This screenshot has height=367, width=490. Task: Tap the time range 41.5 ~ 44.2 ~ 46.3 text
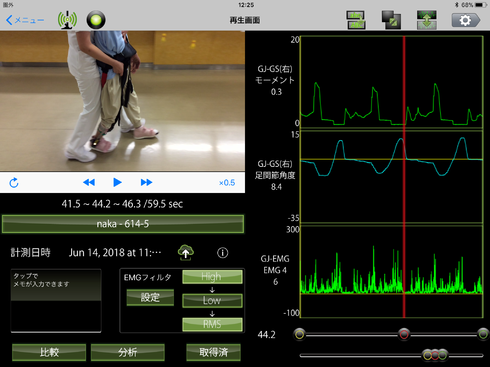point(122,204)
